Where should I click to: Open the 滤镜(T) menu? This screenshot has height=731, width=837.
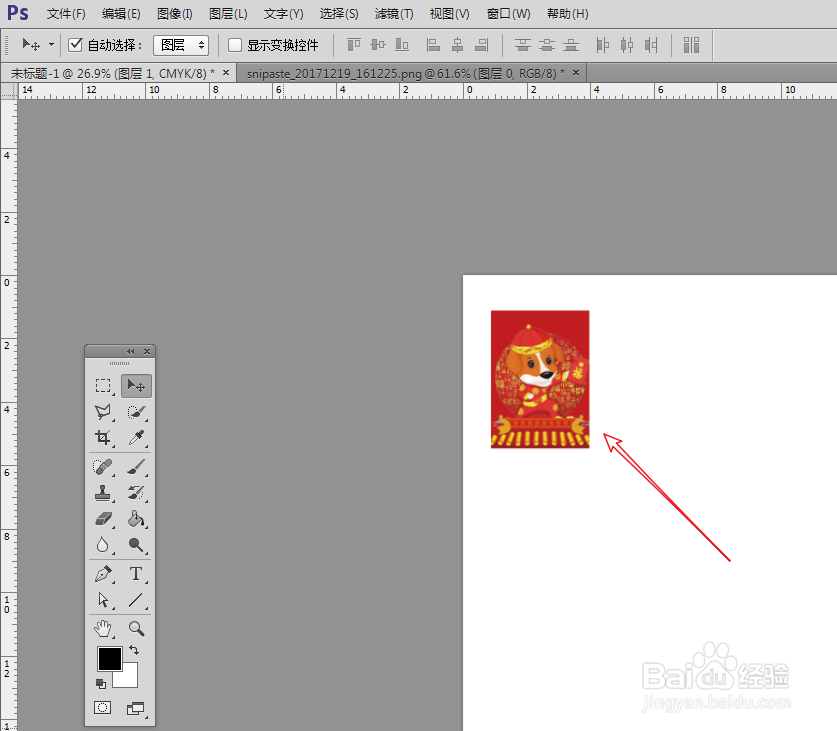[394, 14]
